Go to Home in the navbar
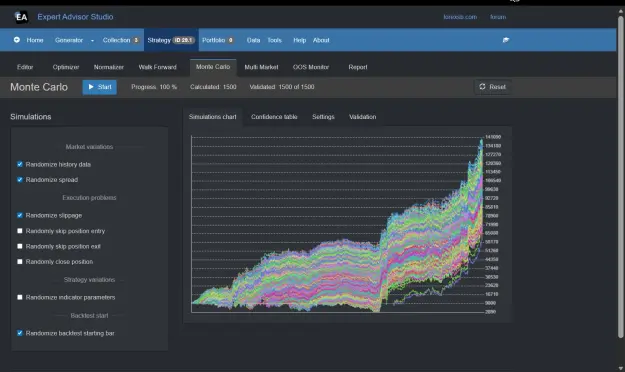 tap(35, 40)
